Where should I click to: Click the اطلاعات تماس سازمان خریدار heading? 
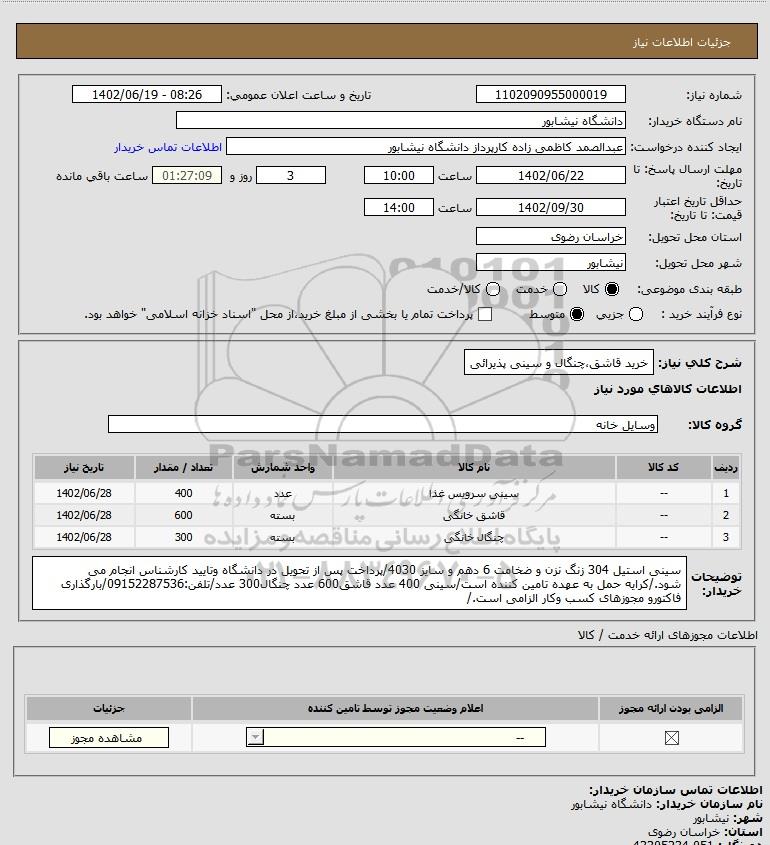coord(676,790)
